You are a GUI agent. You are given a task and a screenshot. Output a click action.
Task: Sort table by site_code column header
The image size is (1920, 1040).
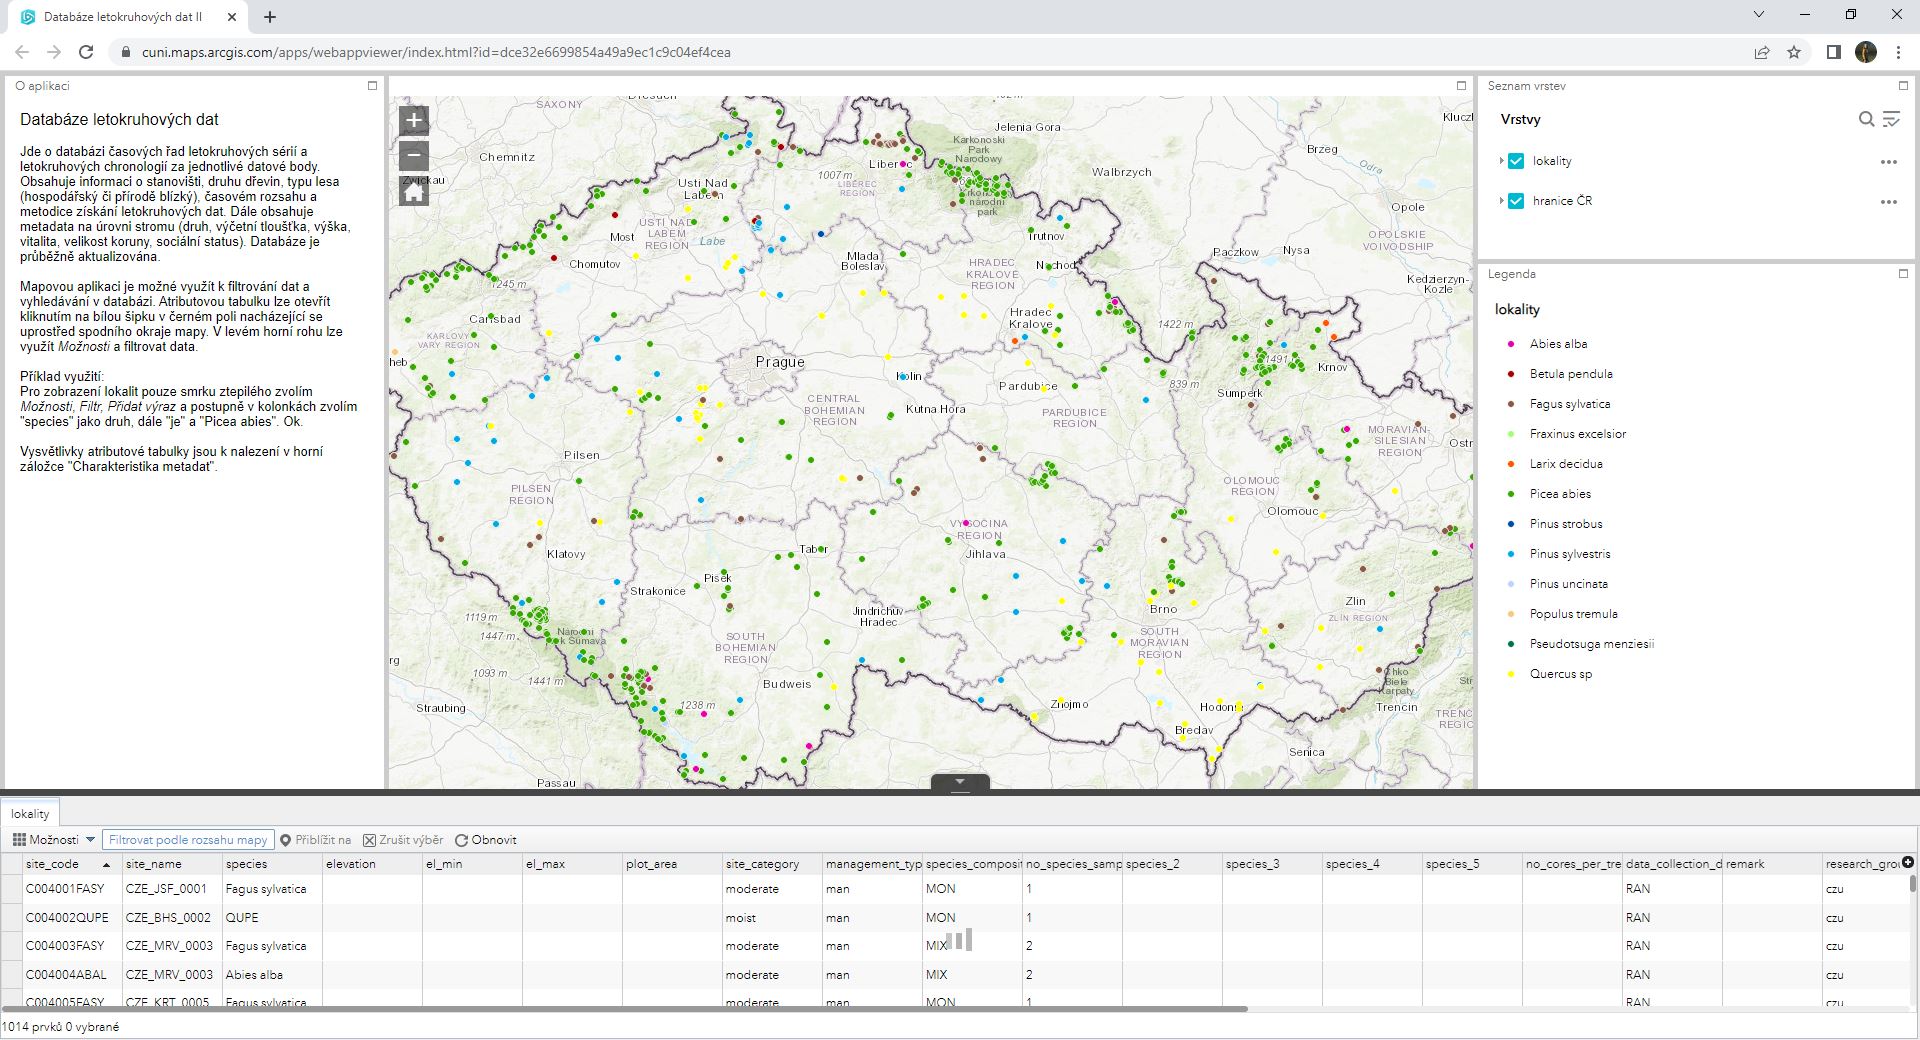(52, 864)
